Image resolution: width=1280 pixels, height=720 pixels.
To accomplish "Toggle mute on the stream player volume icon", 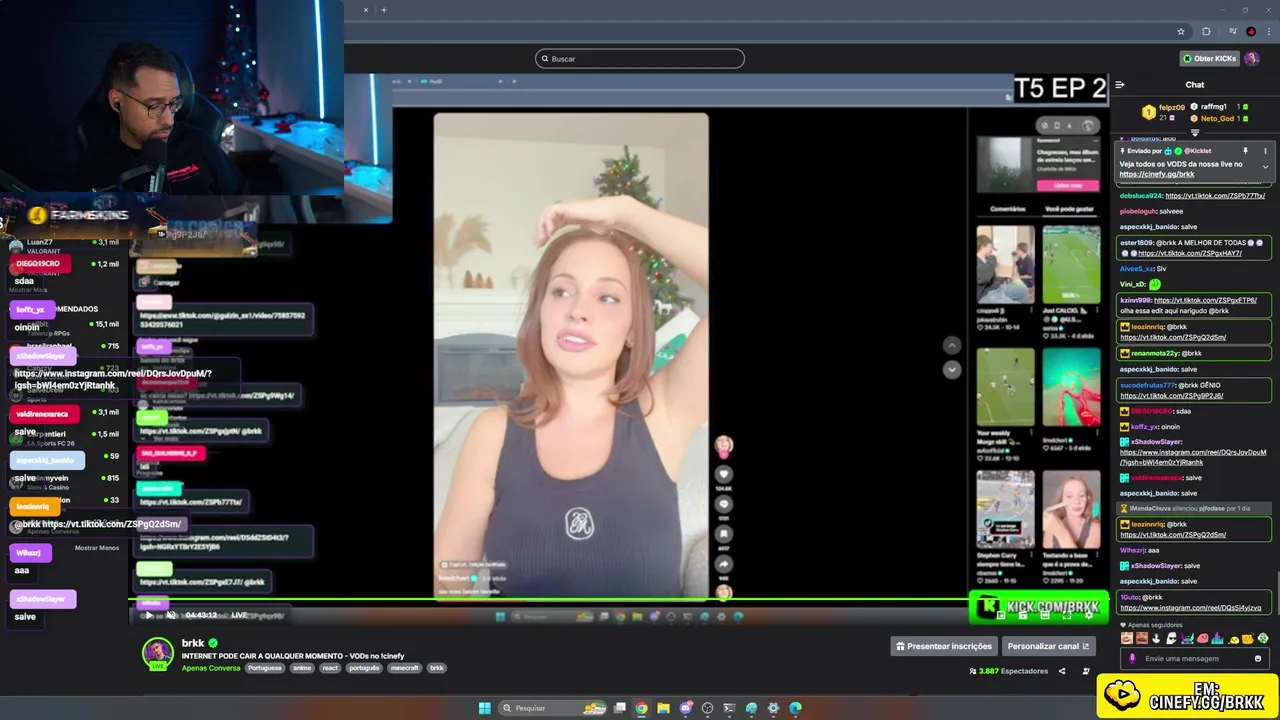I will coord(171,615).
